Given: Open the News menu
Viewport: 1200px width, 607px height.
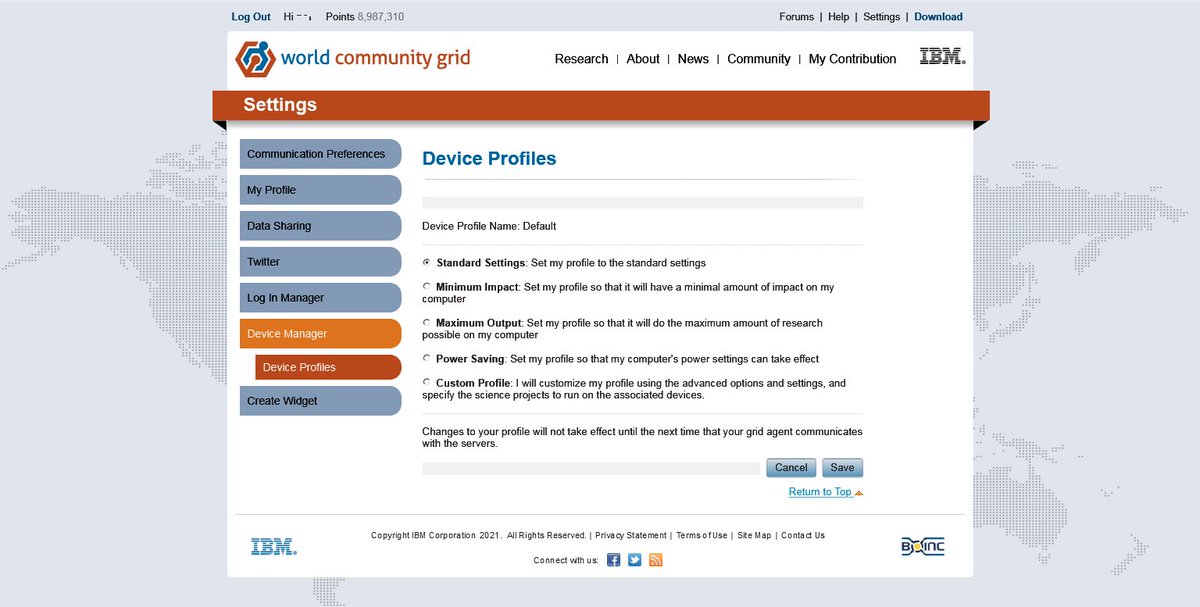Looking at the screenshot, I should pyautogui.click(x=693, y=59).
